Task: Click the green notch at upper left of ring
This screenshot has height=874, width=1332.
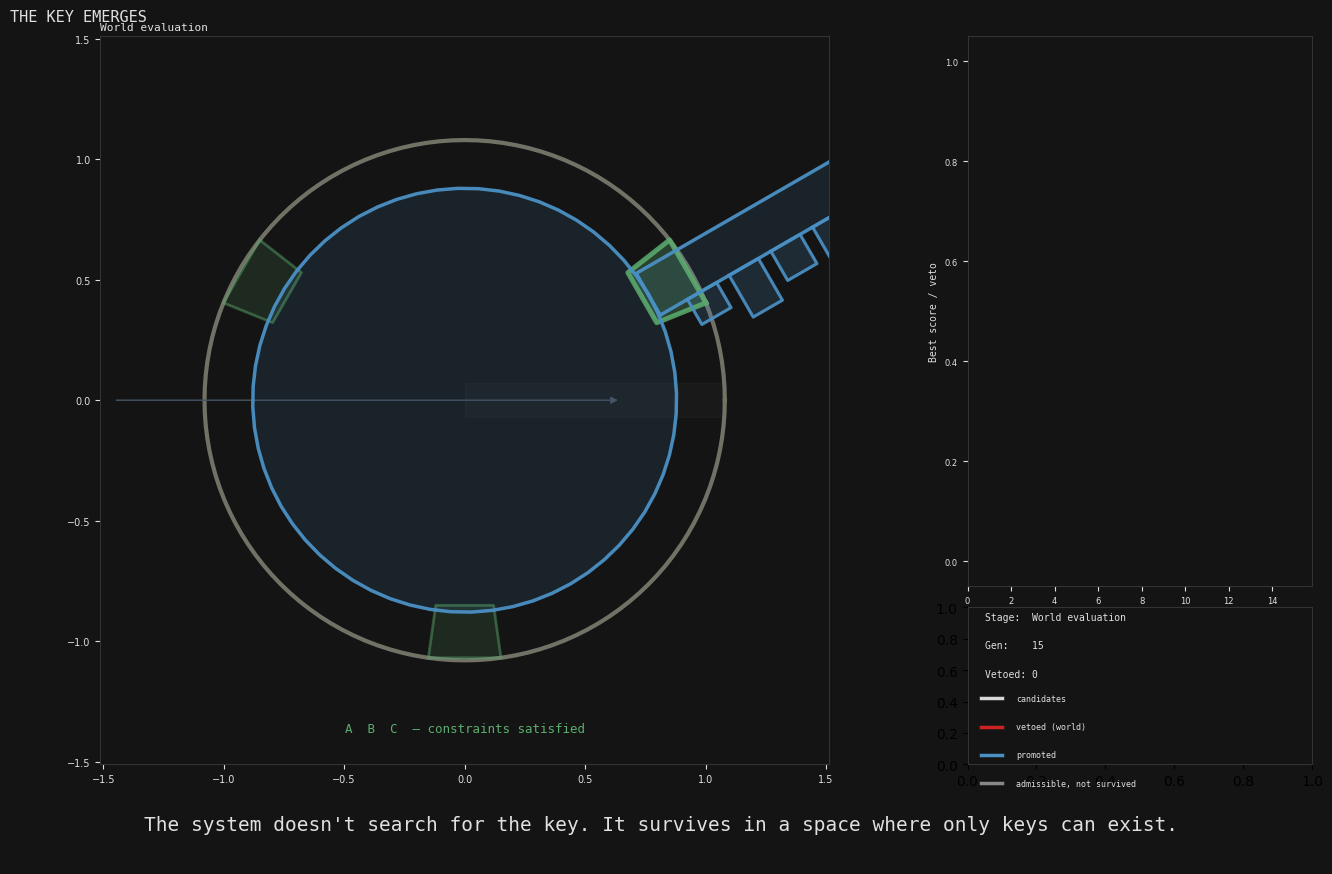Action: [262, 282]
